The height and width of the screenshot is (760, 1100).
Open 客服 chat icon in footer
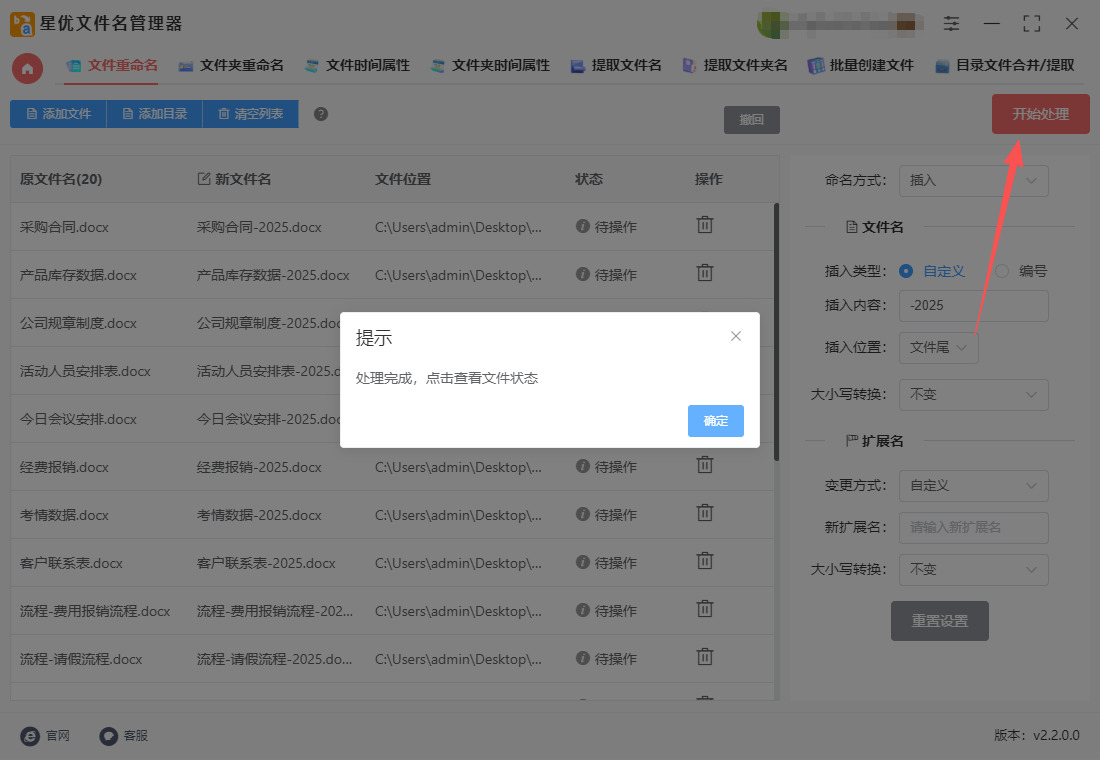pos(109,735)
